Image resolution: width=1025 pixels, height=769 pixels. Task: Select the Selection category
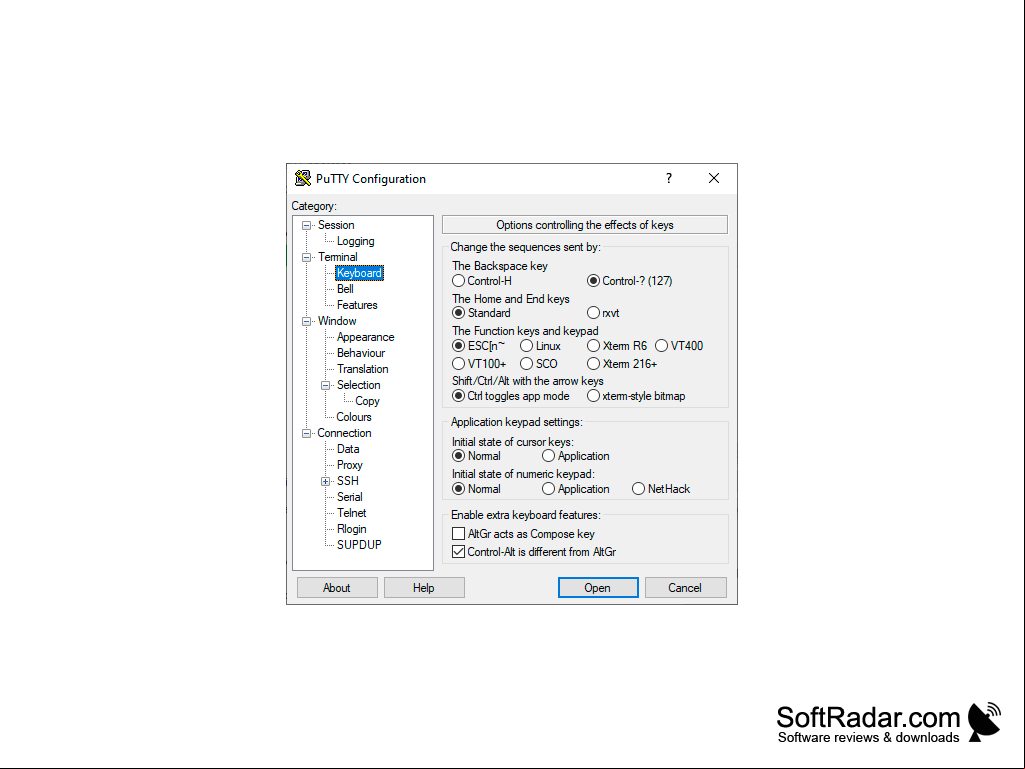pos(358,385)
